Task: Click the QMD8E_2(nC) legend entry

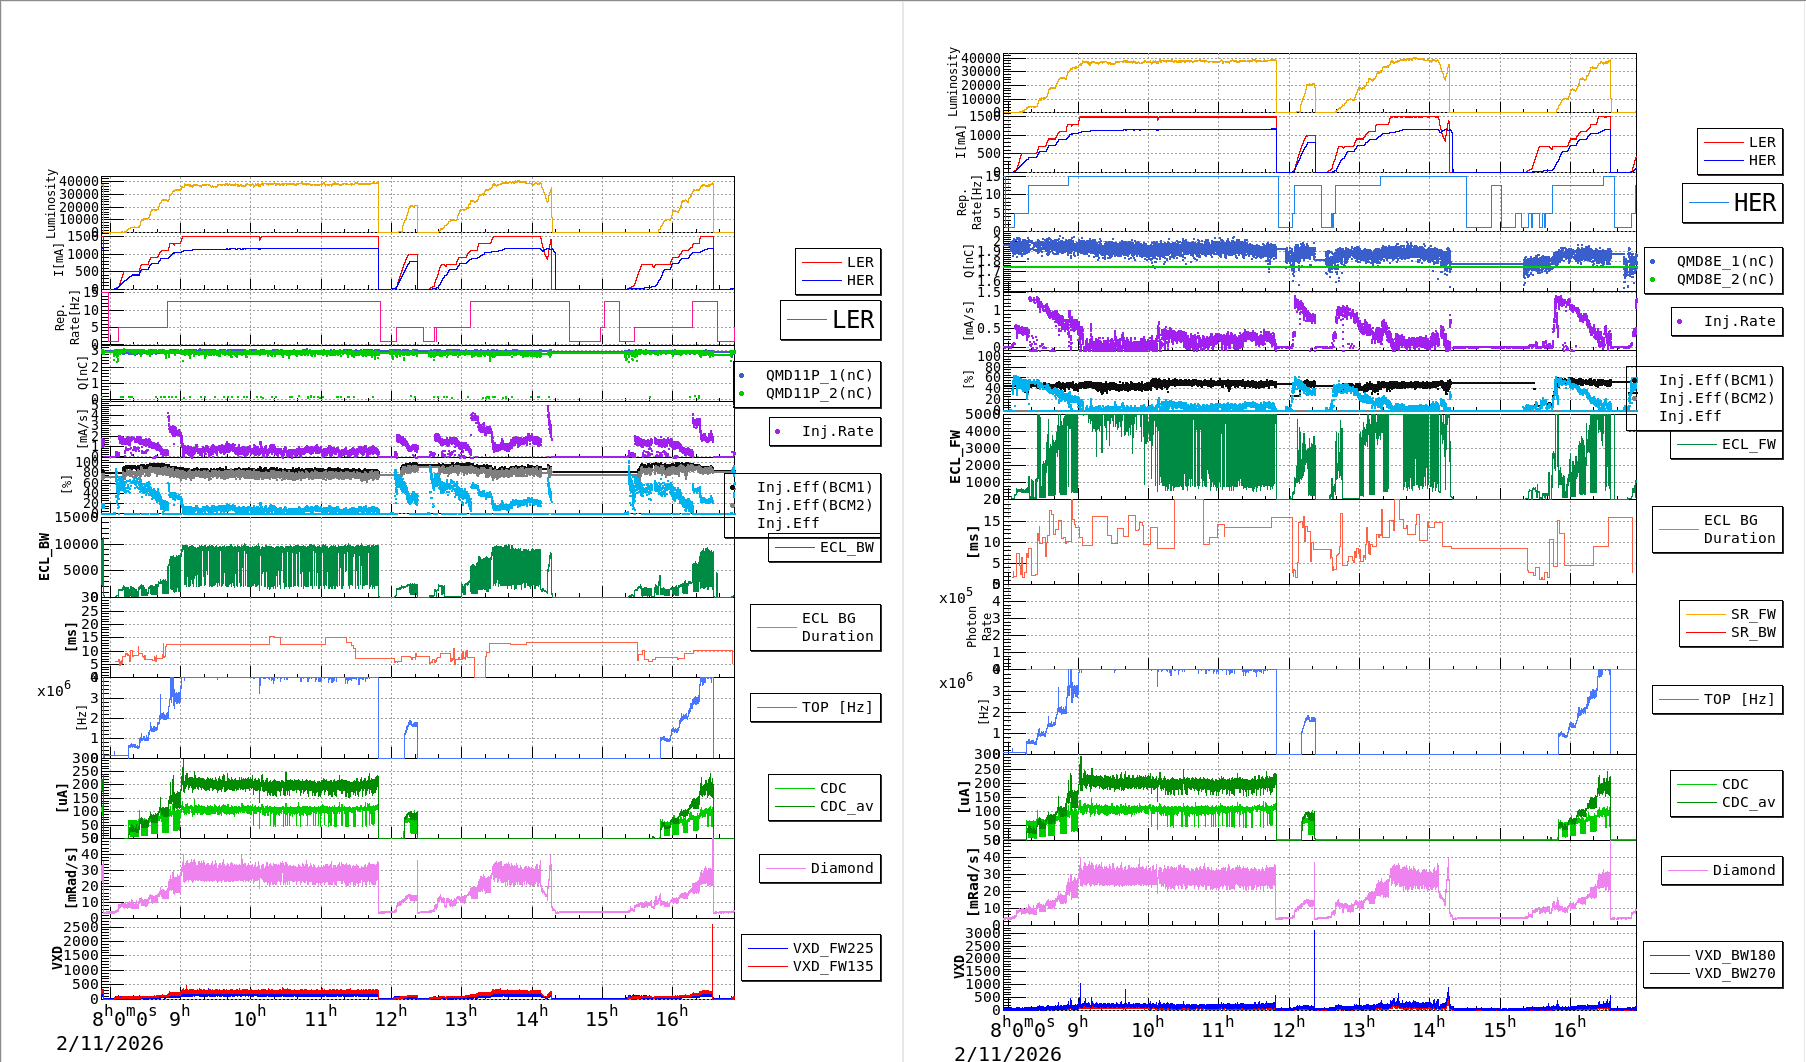Action: [1724, 279]
